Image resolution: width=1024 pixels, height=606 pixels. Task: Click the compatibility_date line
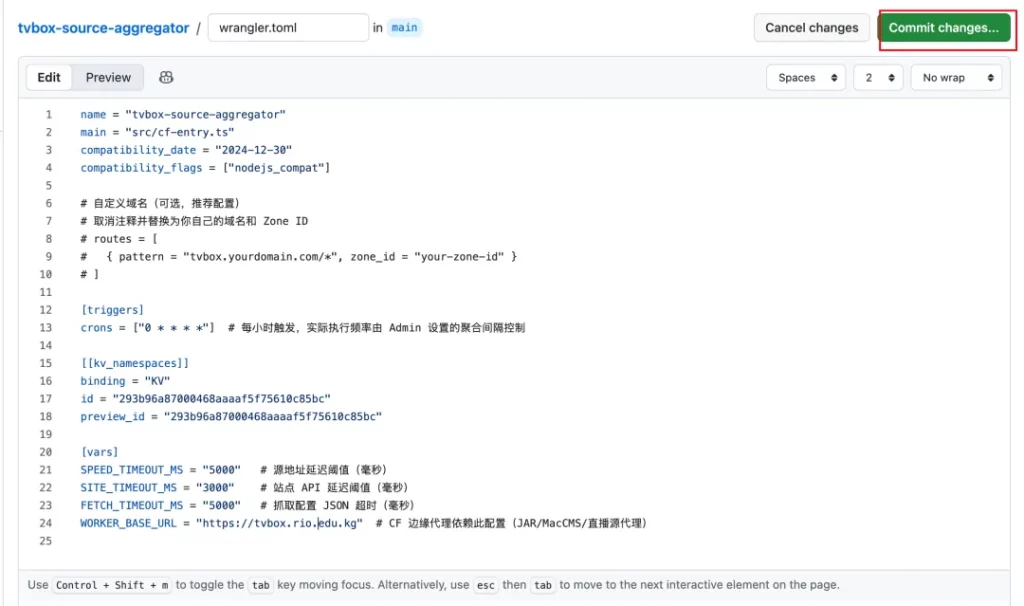186,150
